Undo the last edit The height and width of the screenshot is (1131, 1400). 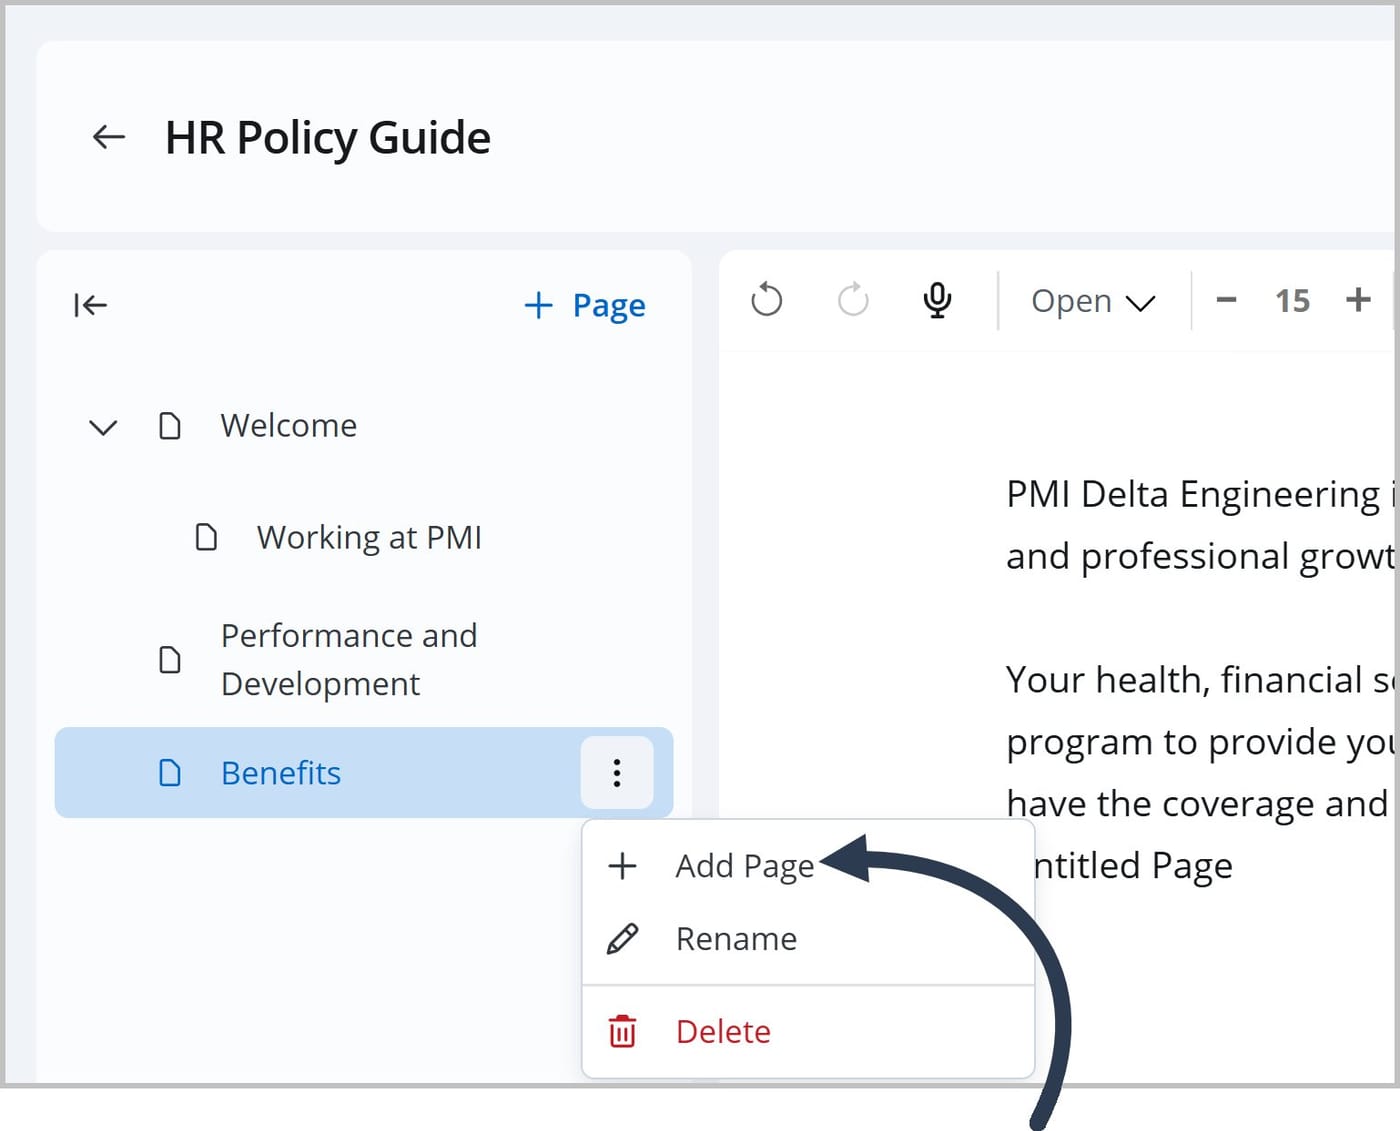coord(767,299)
